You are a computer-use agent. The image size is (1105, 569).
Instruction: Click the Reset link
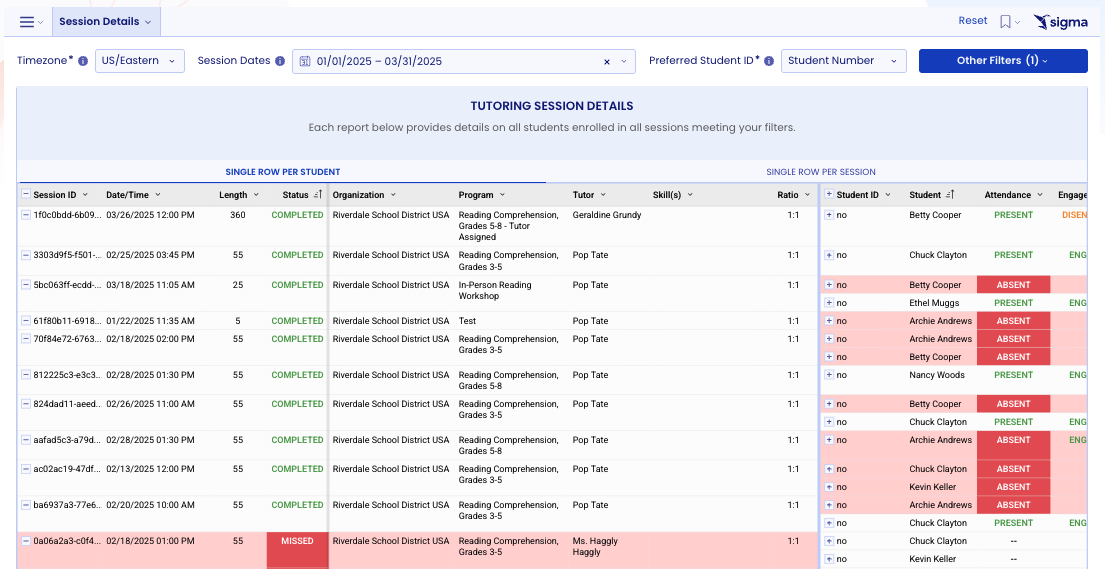972,21
